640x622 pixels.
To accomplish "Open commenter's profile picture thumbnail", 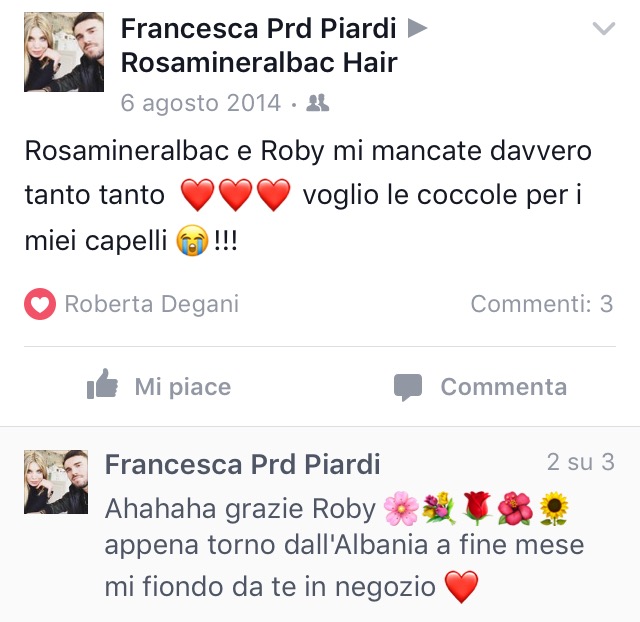I will tap(56, 482).
